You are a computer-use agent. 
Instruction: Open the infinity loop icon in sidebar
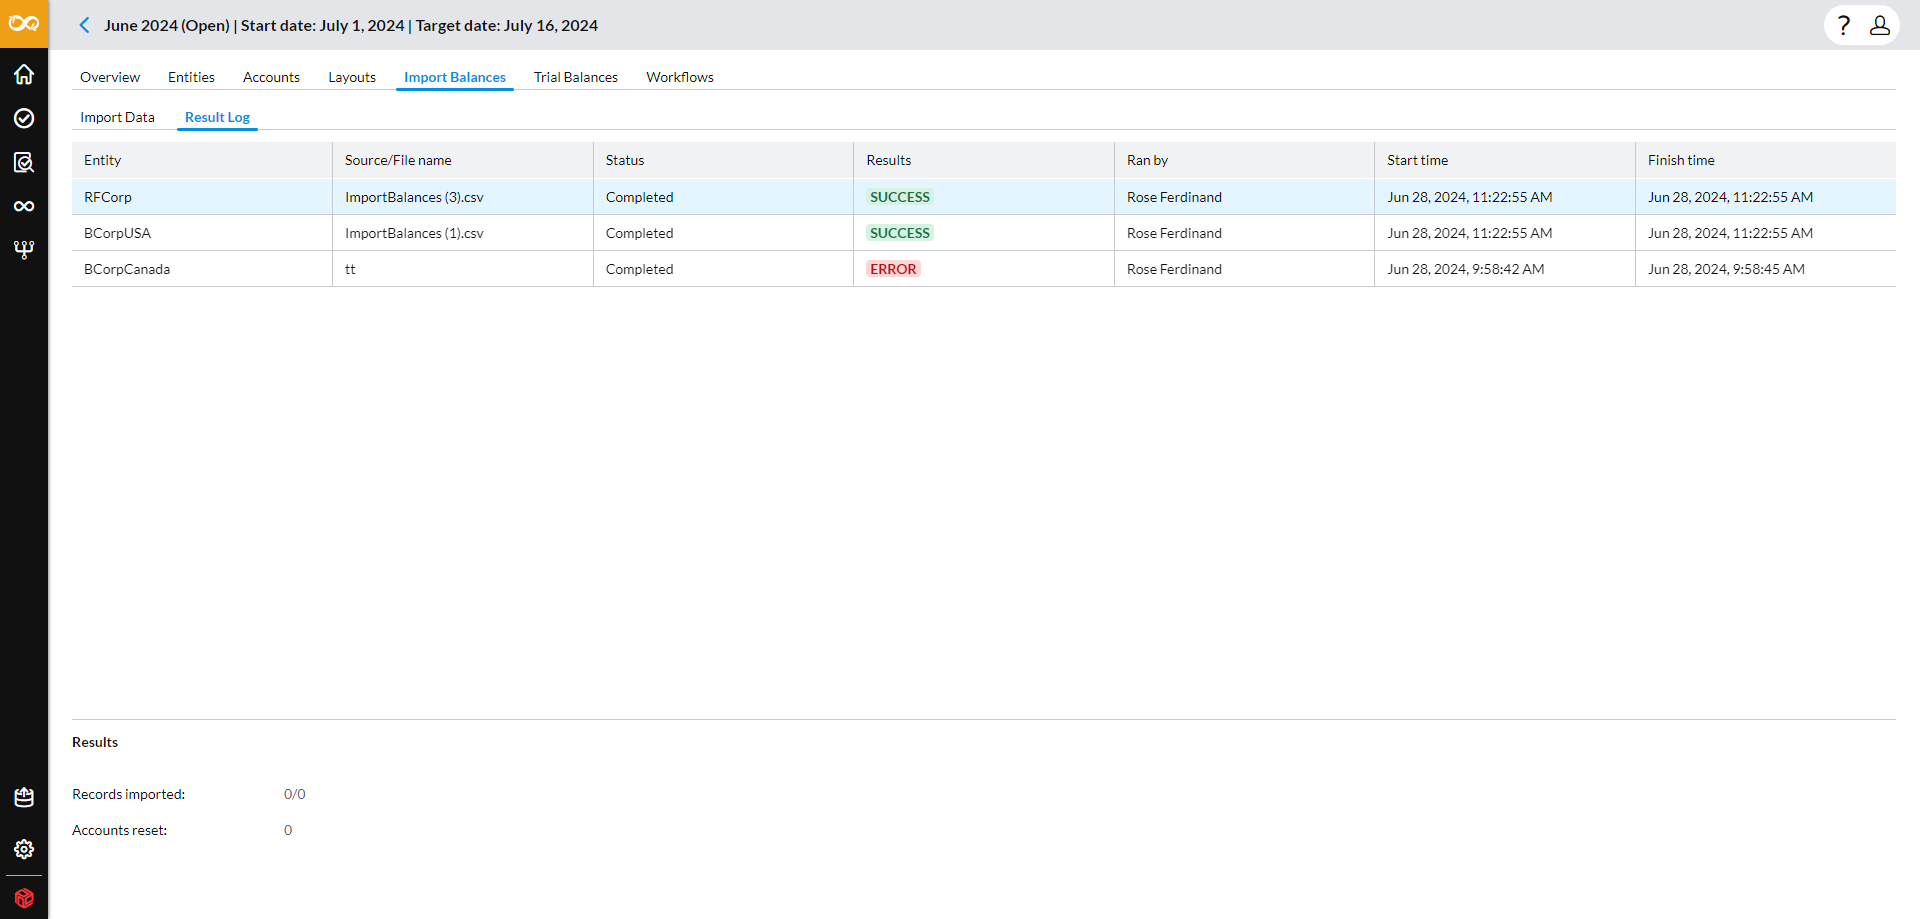pyautogui.click(x=24, y=206)
